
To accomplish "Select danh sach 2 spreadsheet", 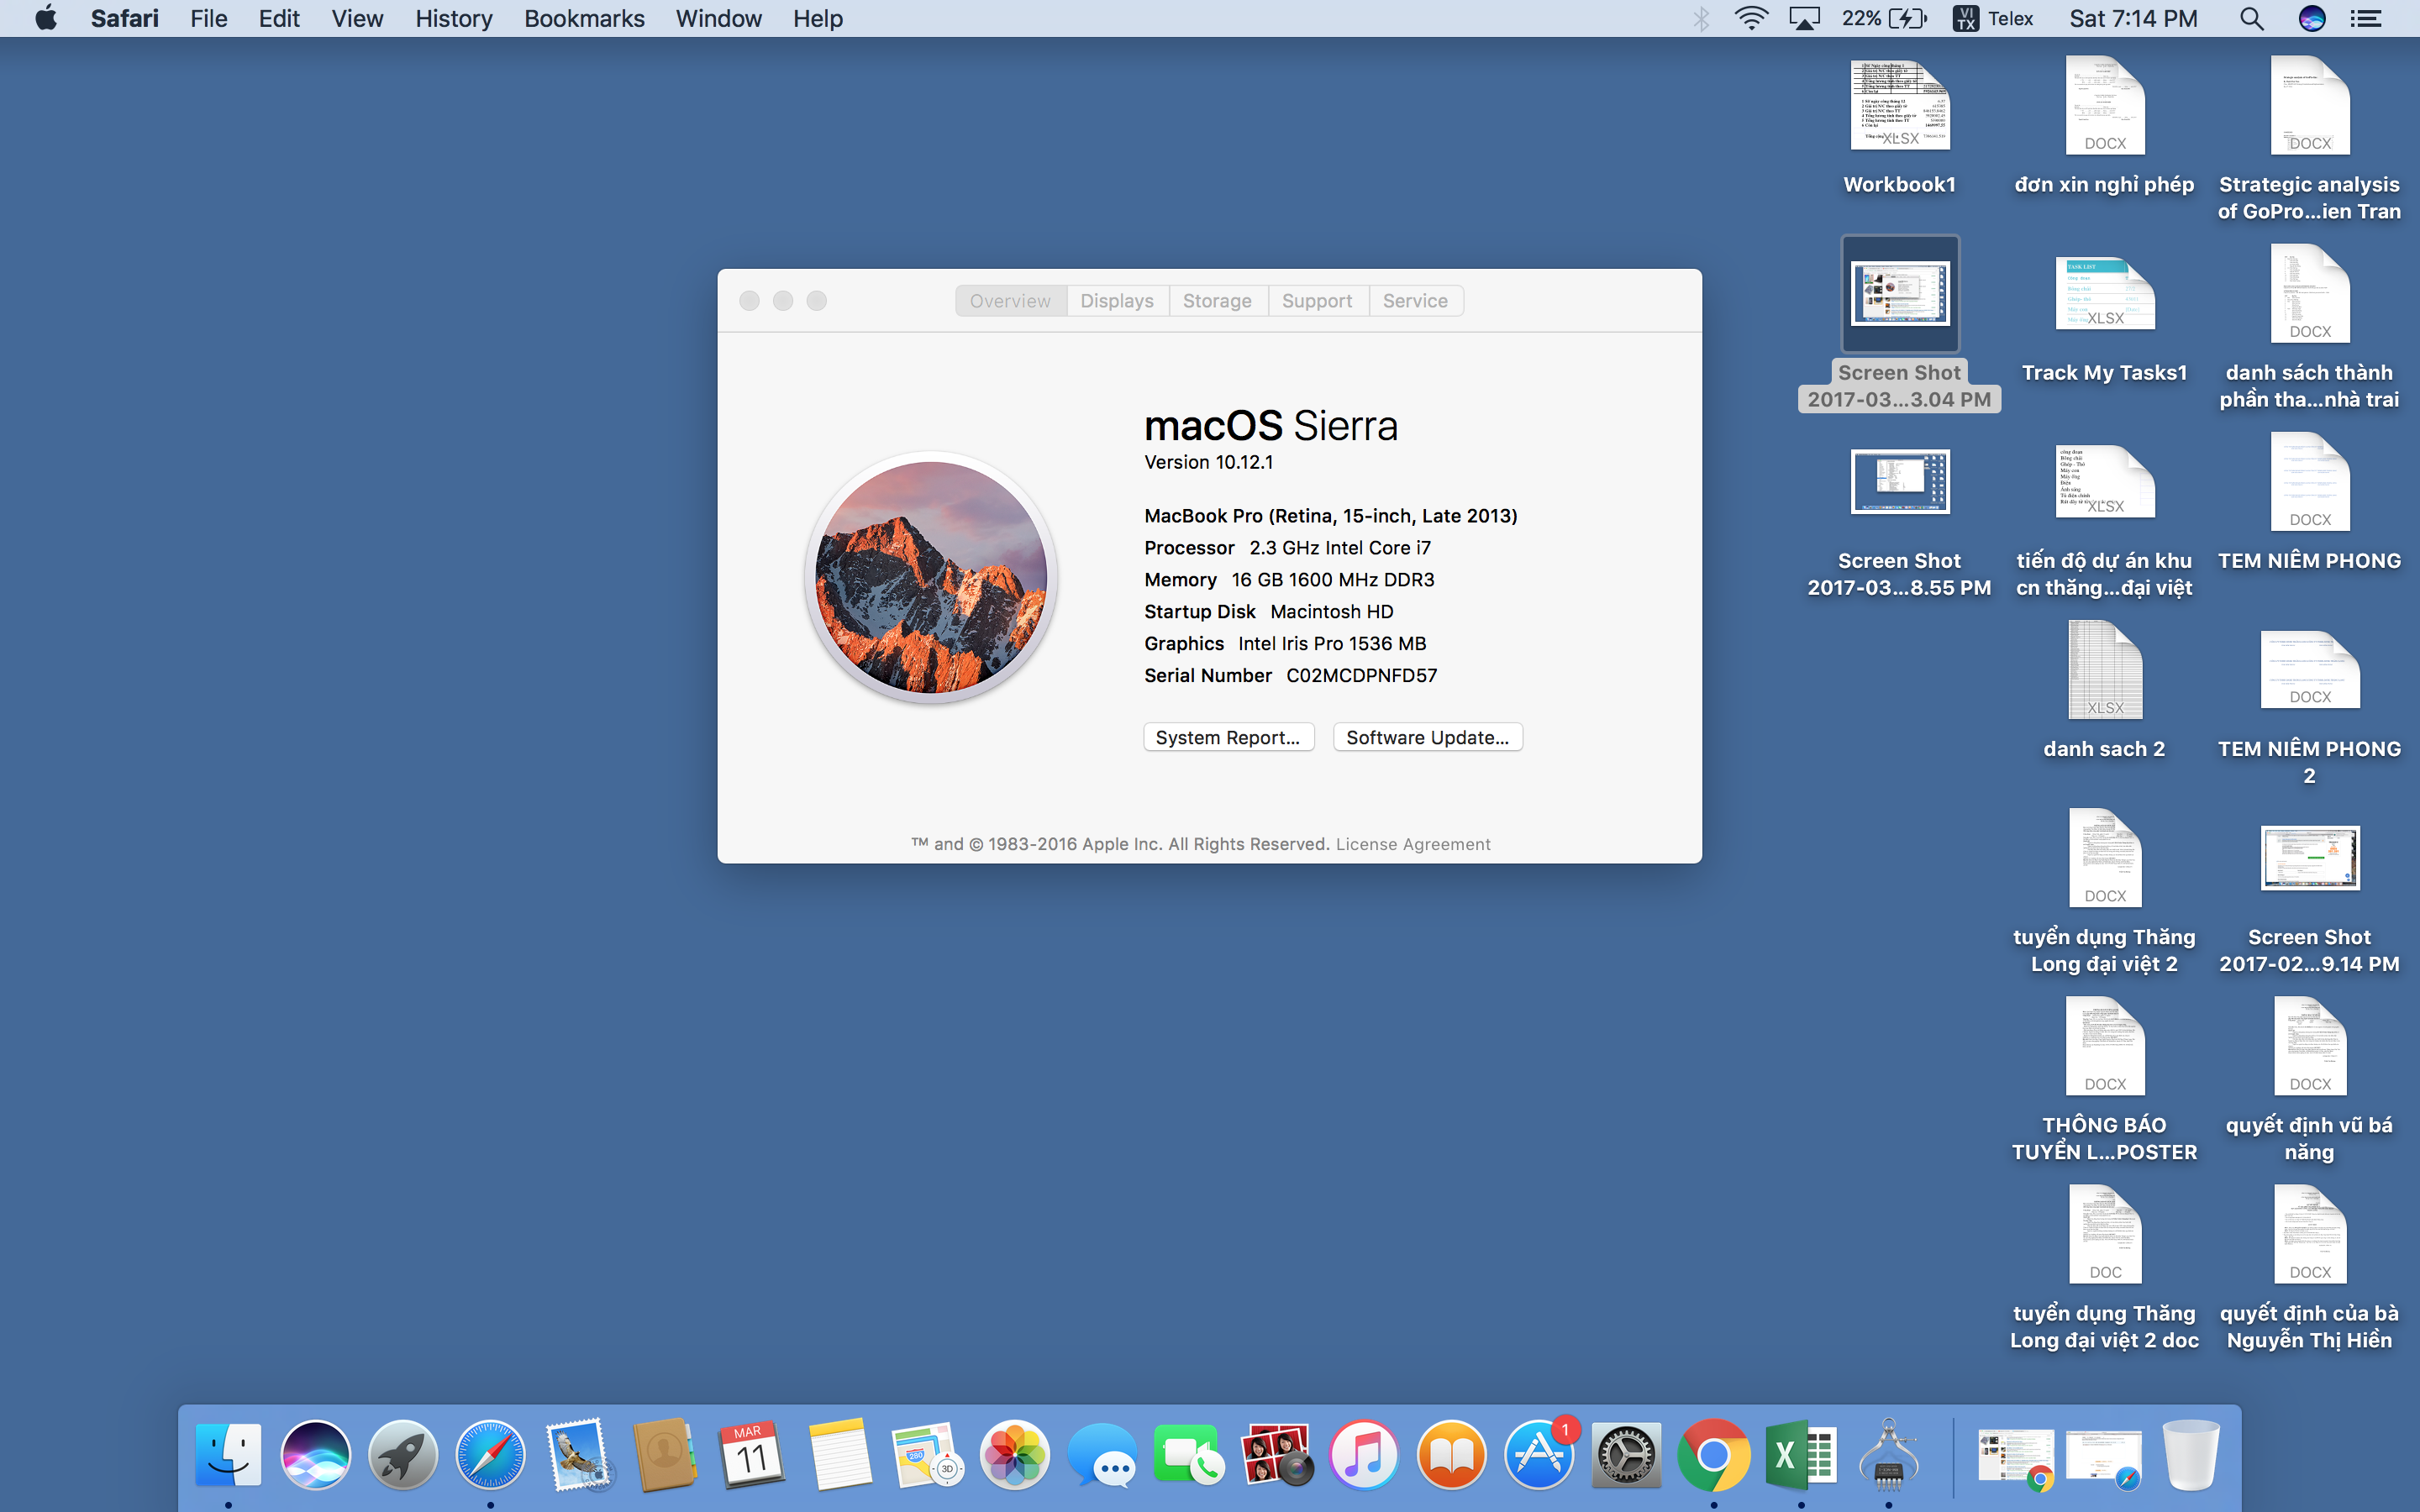I will coord(2104,690).
